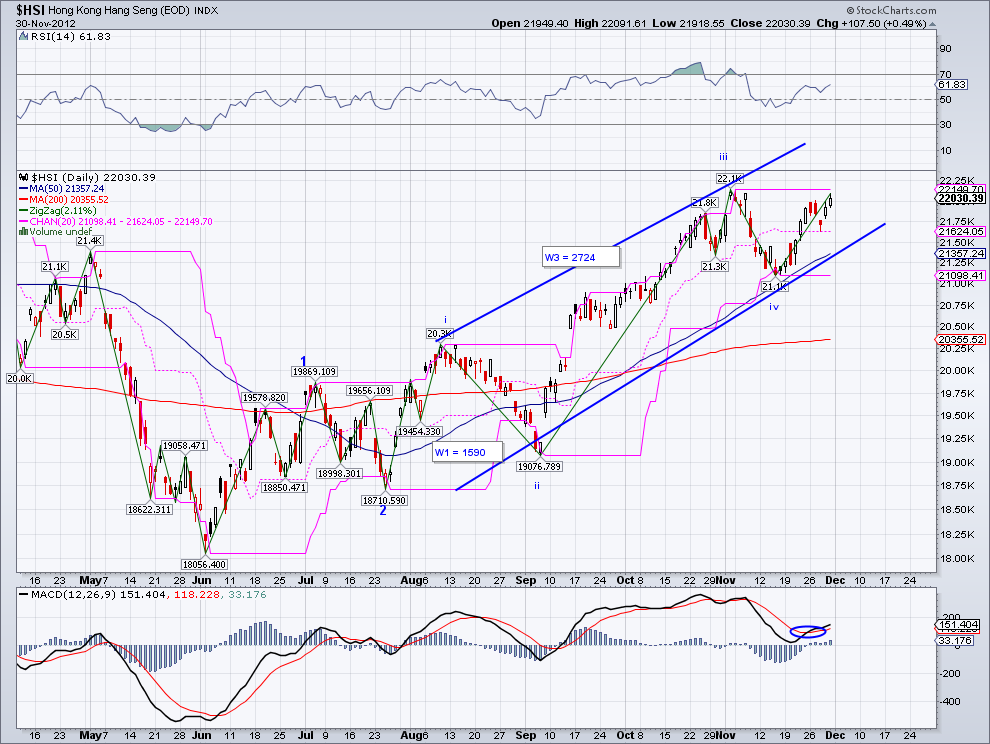Click the upper channel tag 22149.70
Screen dimensions: 990x744
[961, 189]
